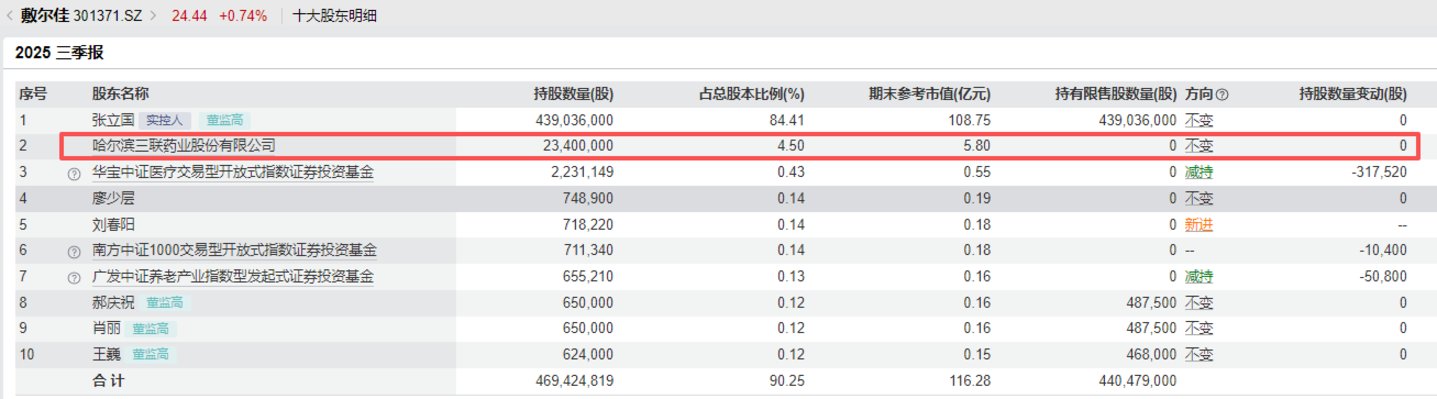This screenshot has height=399, width=1437.
Task: Click the total market value 116.28
Action: (971, 381)
